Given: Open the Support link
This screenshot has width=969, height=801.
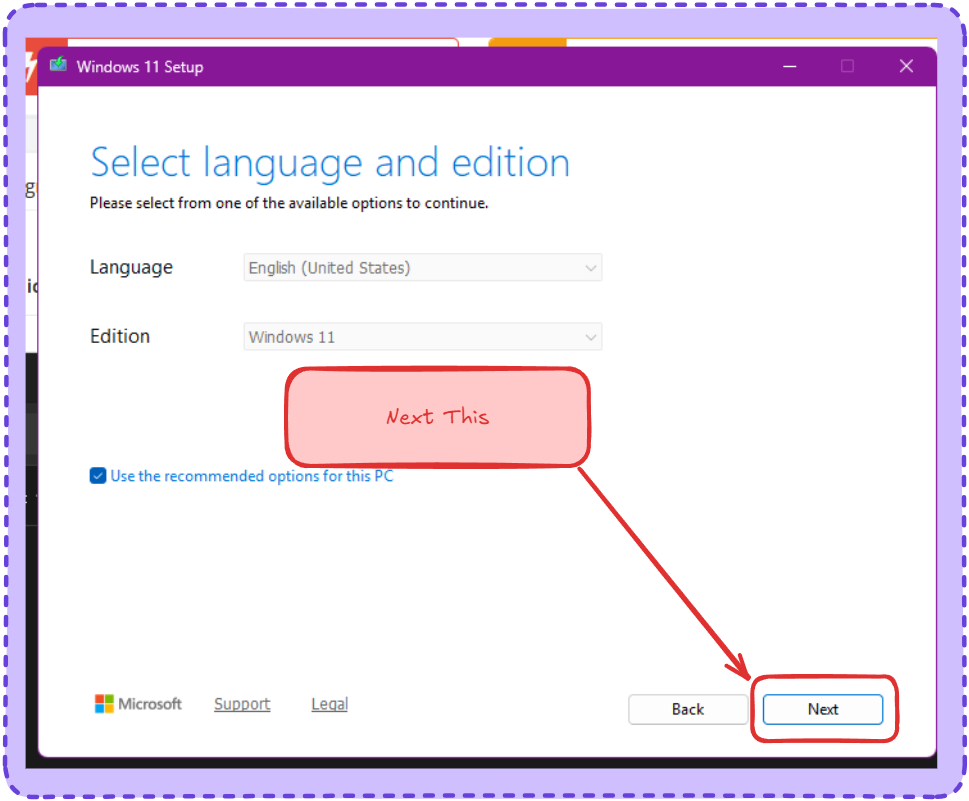Looking at the screenshot, I should tap(242, 704).
